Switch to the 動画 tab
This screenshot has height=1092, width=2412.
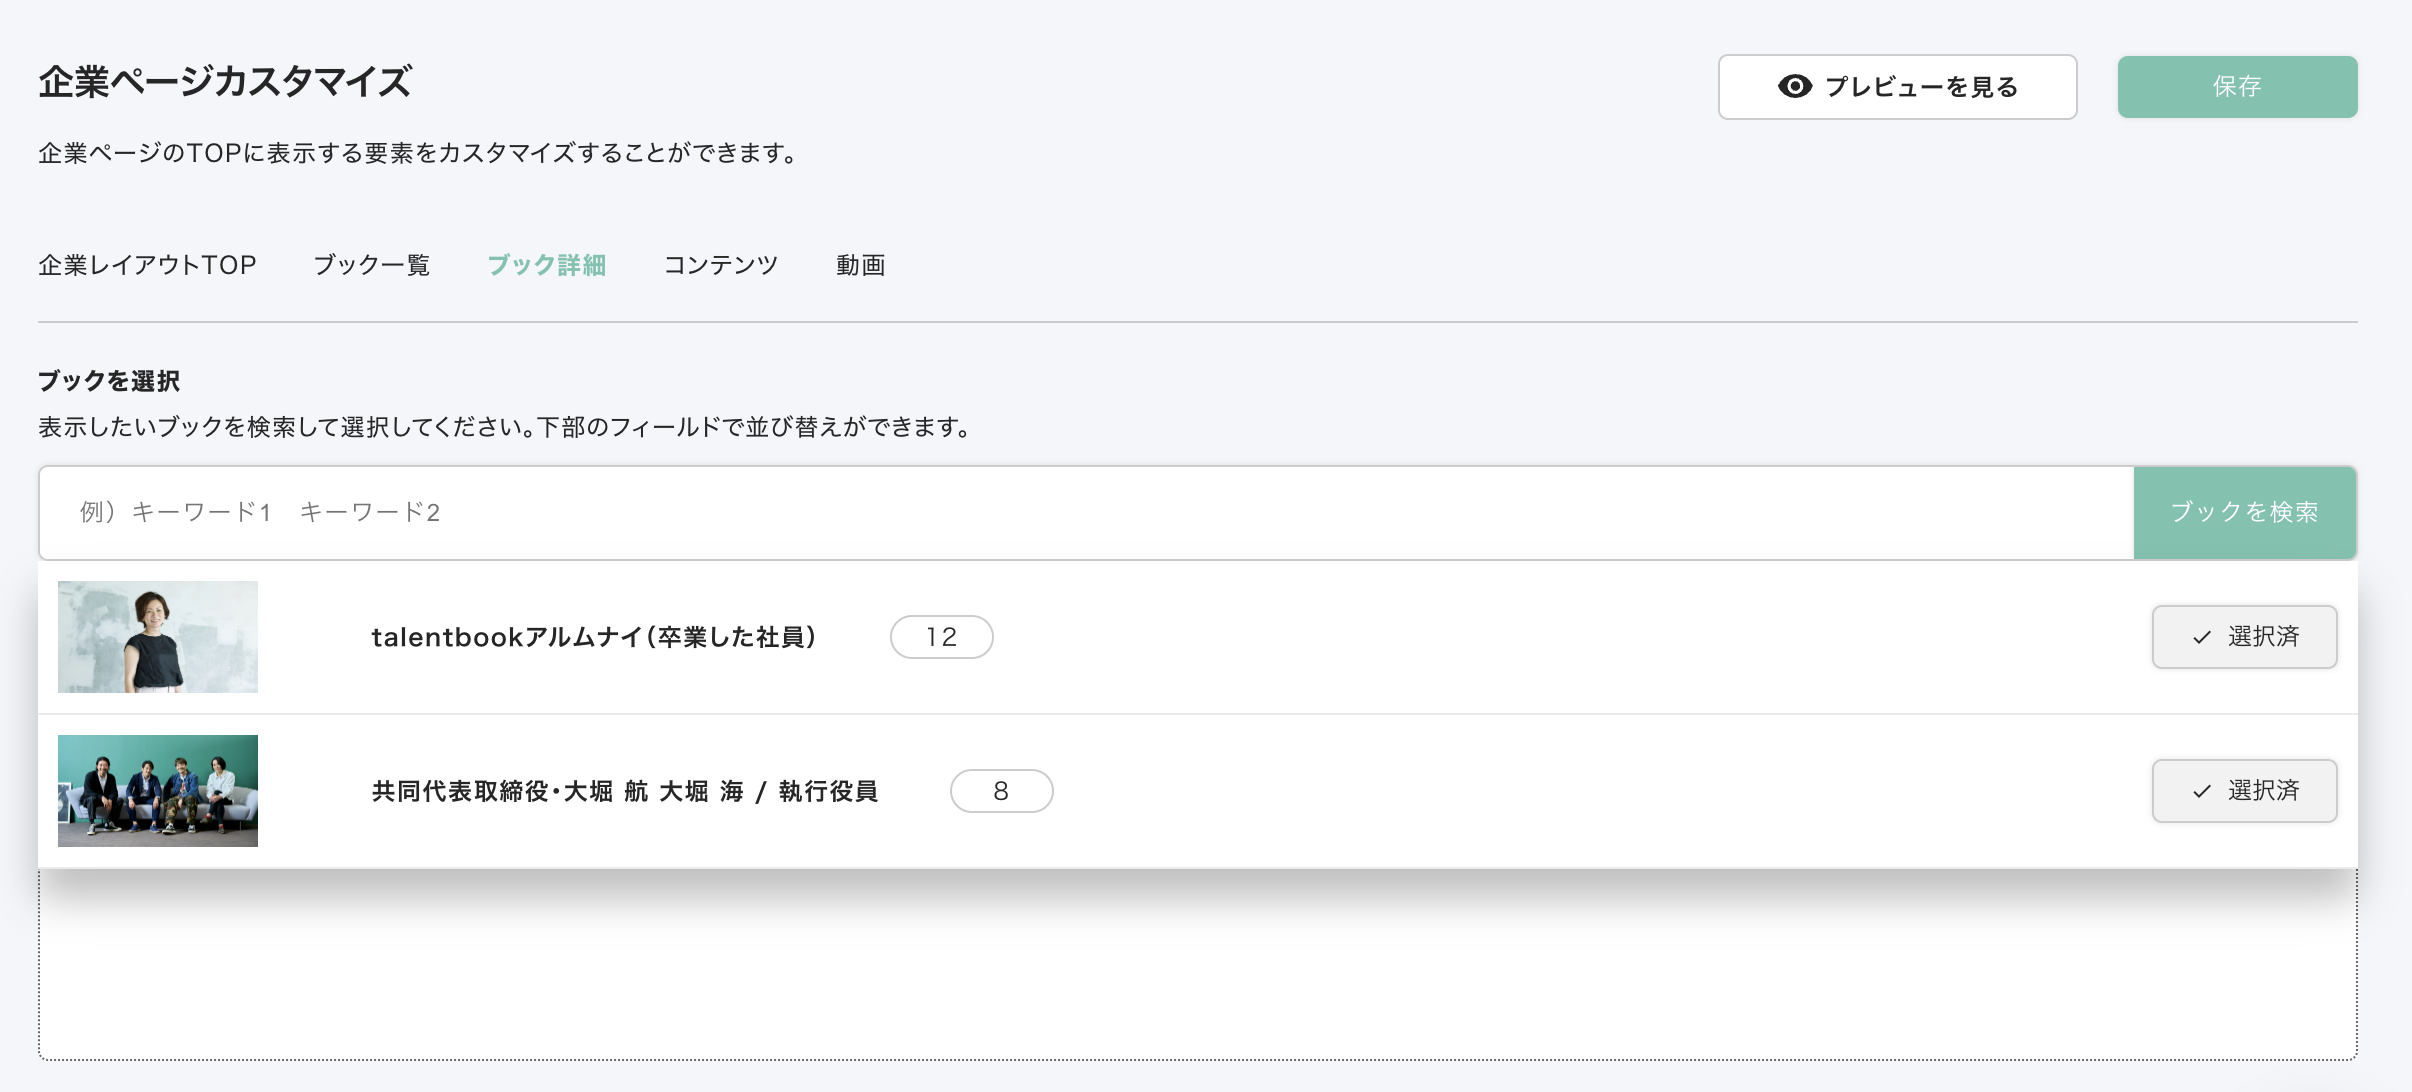860,265
